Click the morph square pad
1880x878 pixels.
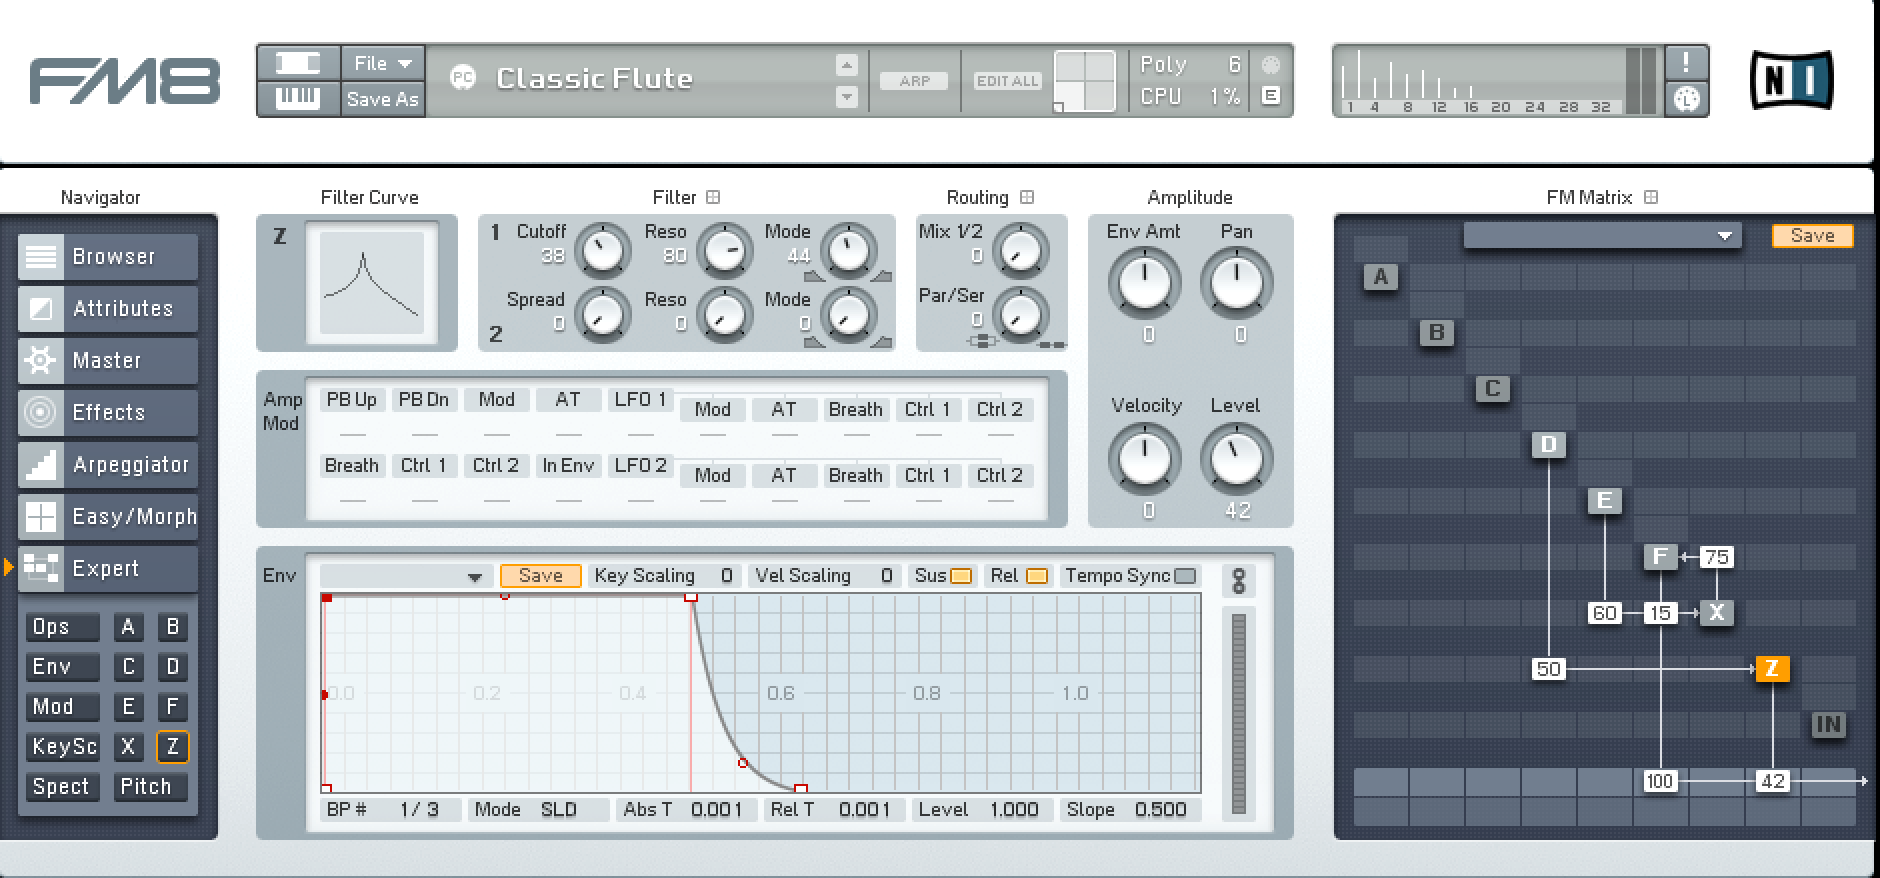pyautogui.click(x=1084, y=81)
